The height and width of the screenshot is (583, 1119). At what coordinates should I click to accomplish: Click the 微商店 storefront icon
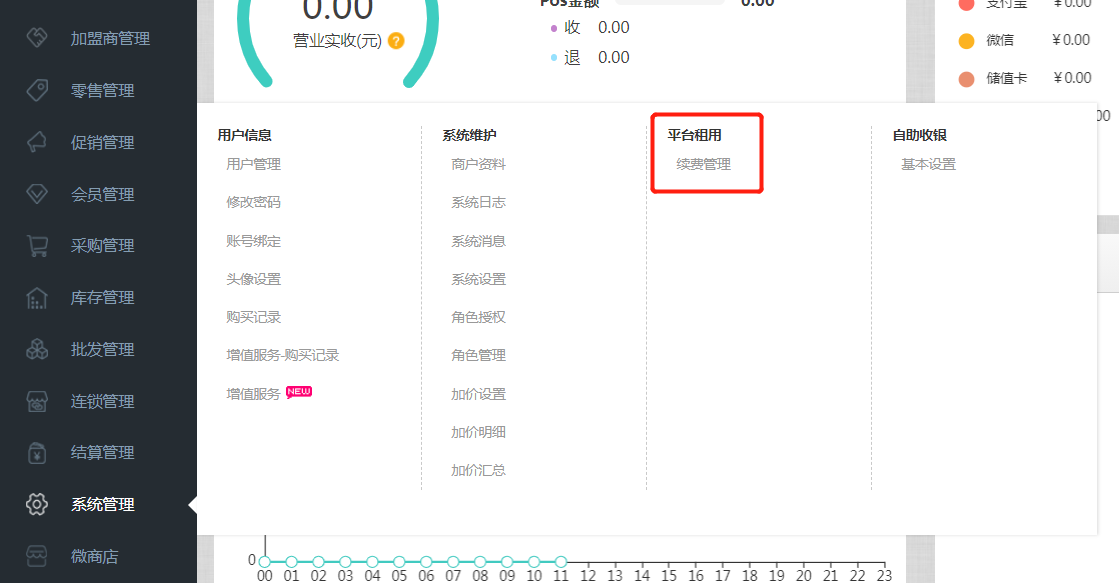(37, 556)
